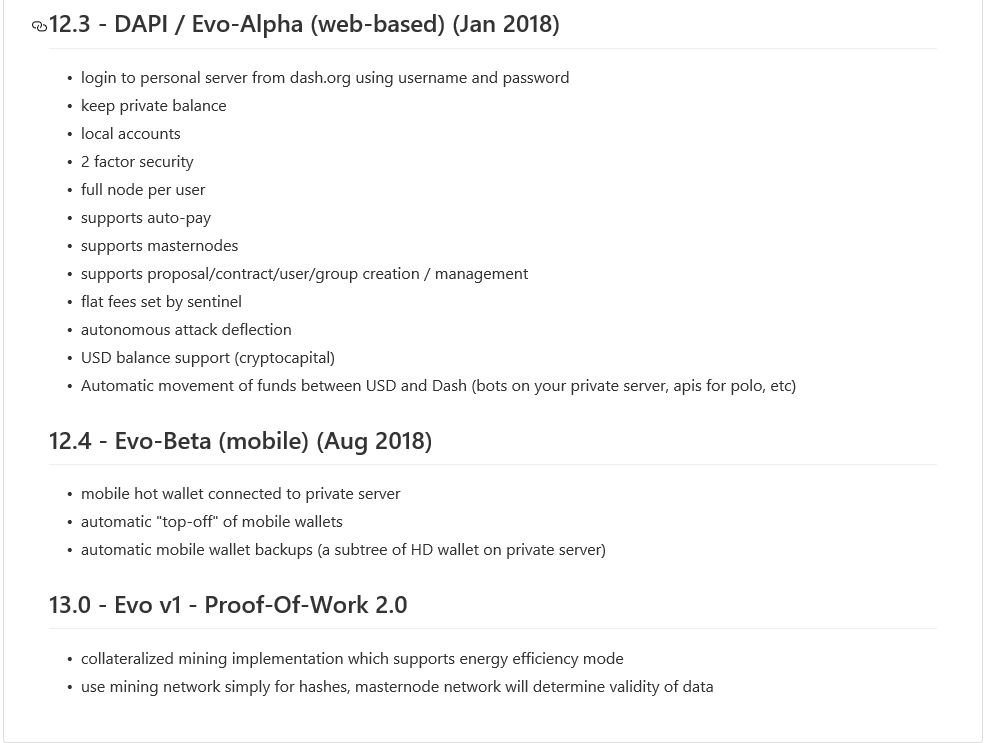984x743 pixels.
Task: Click the 12.3 - DAPI / Evo-Alpha heading
Action: click(304, 24)
